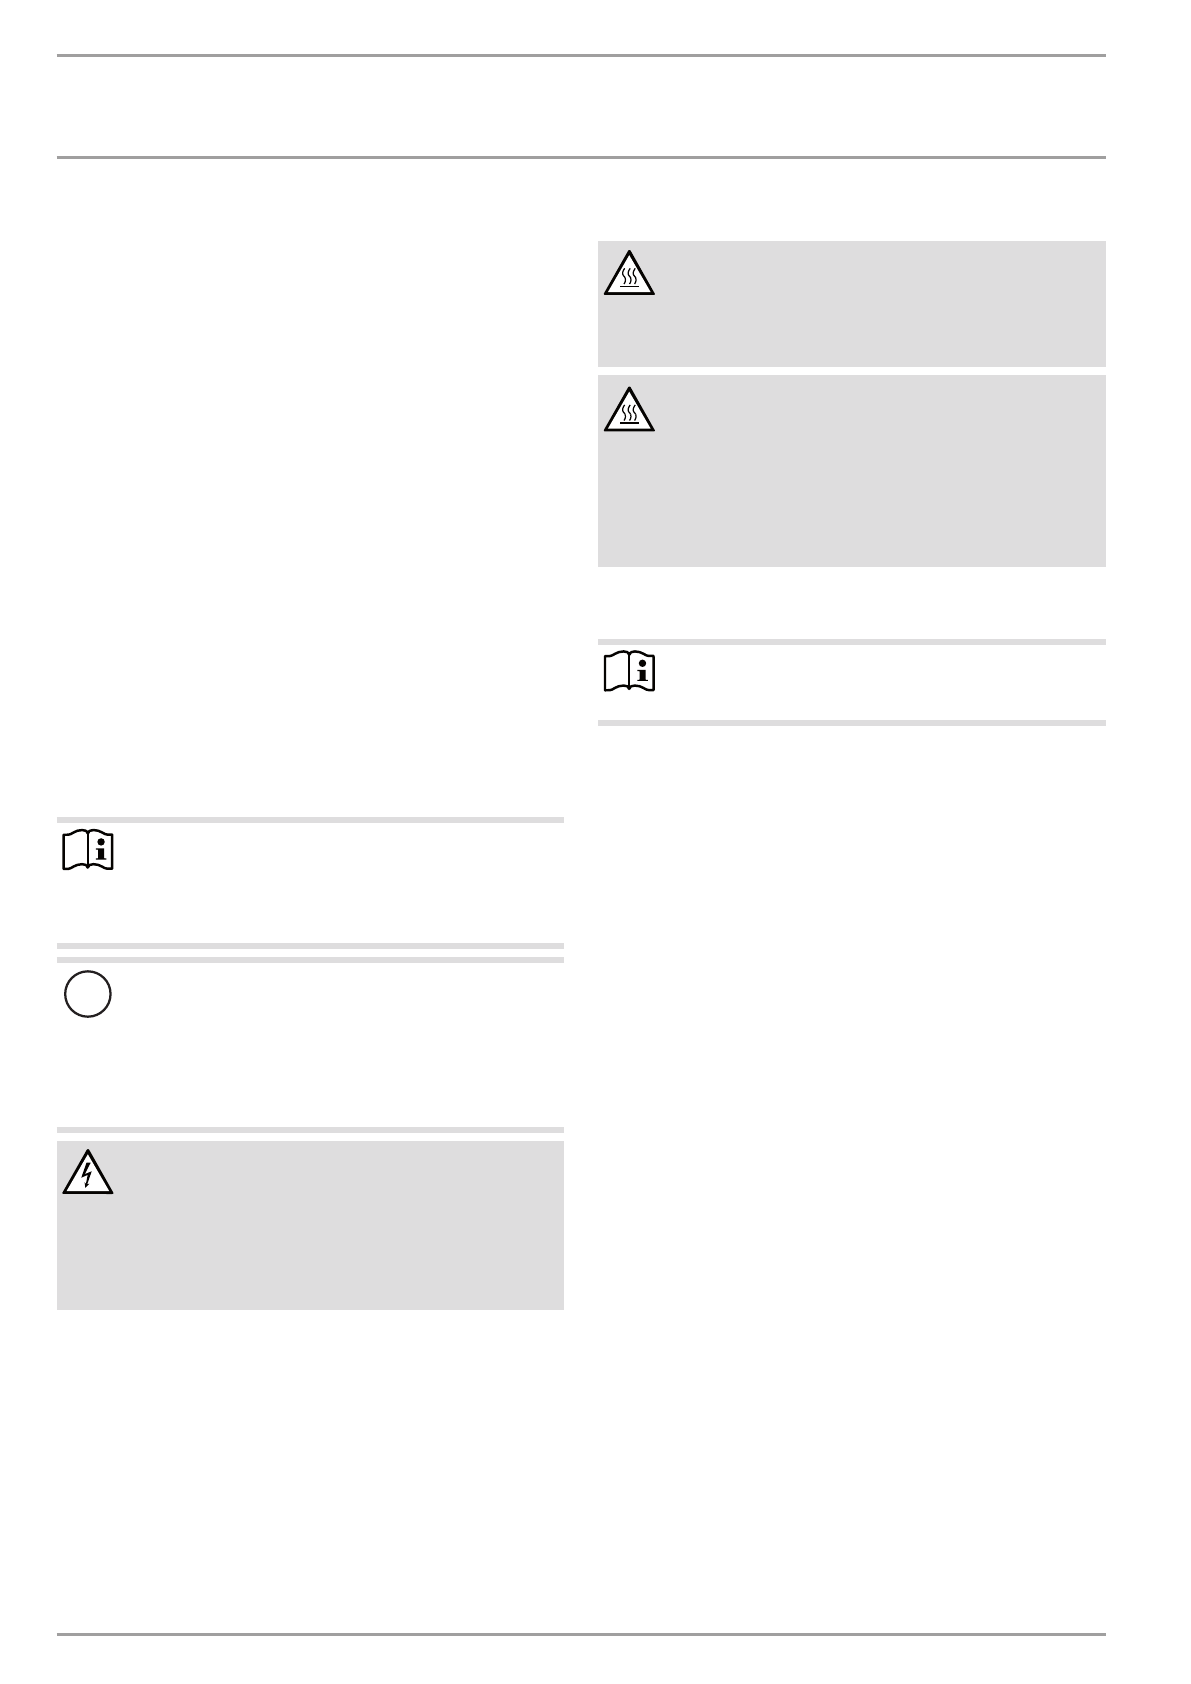Click the hot-surface icon in the taller gray box

point(629,408)
